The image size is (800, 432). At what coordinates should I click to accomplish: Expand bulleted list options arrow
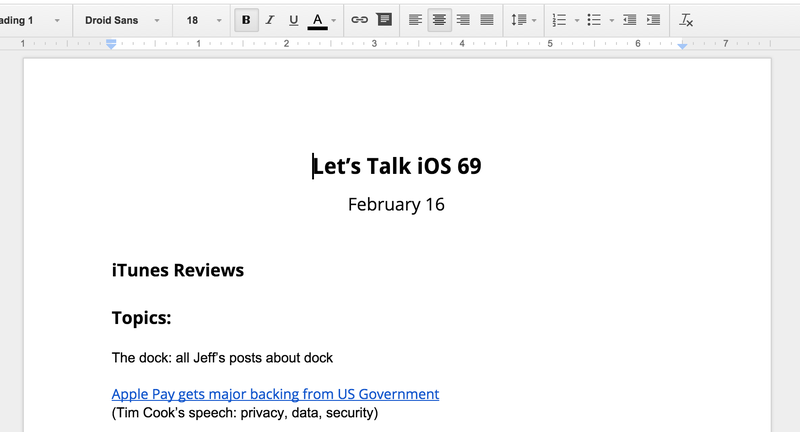pos(612,20)
